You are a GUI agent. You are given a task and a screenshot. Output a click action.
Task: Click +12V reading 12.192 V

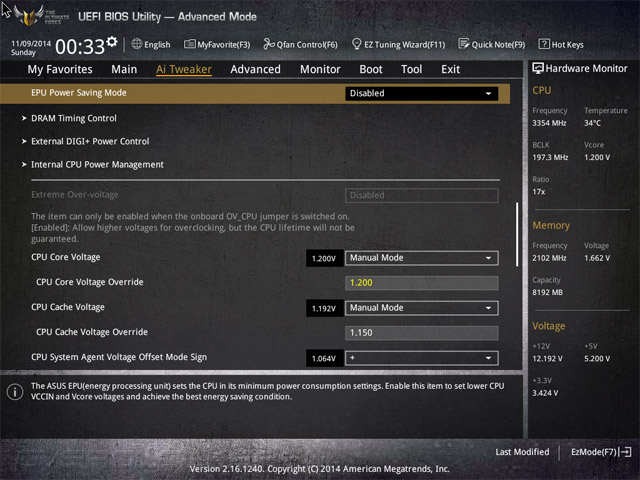tap(547, 358)
